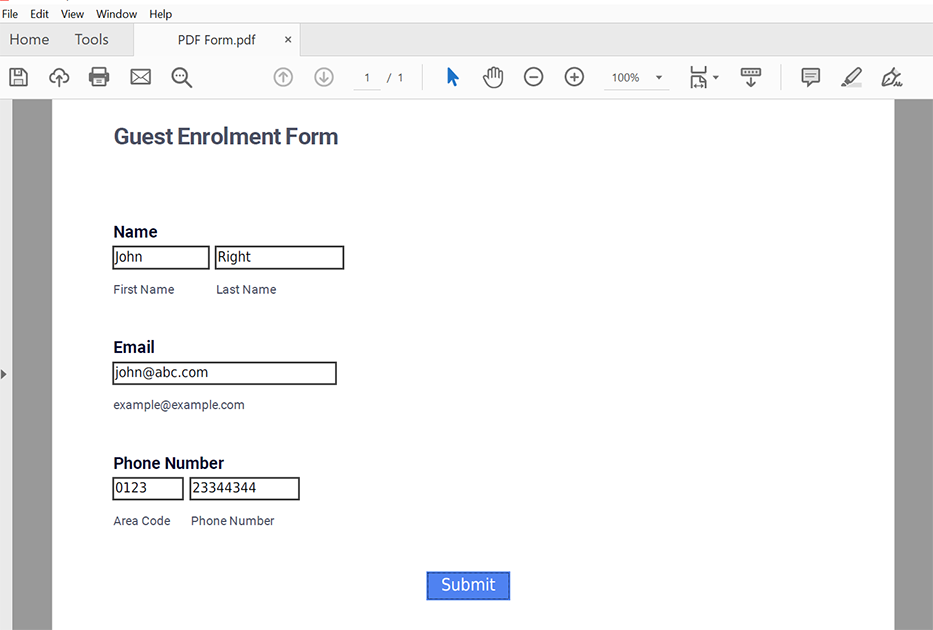Expand the left navigation pane arrow
The height and width of the screenshot is (630, 933).
[4, 374]
